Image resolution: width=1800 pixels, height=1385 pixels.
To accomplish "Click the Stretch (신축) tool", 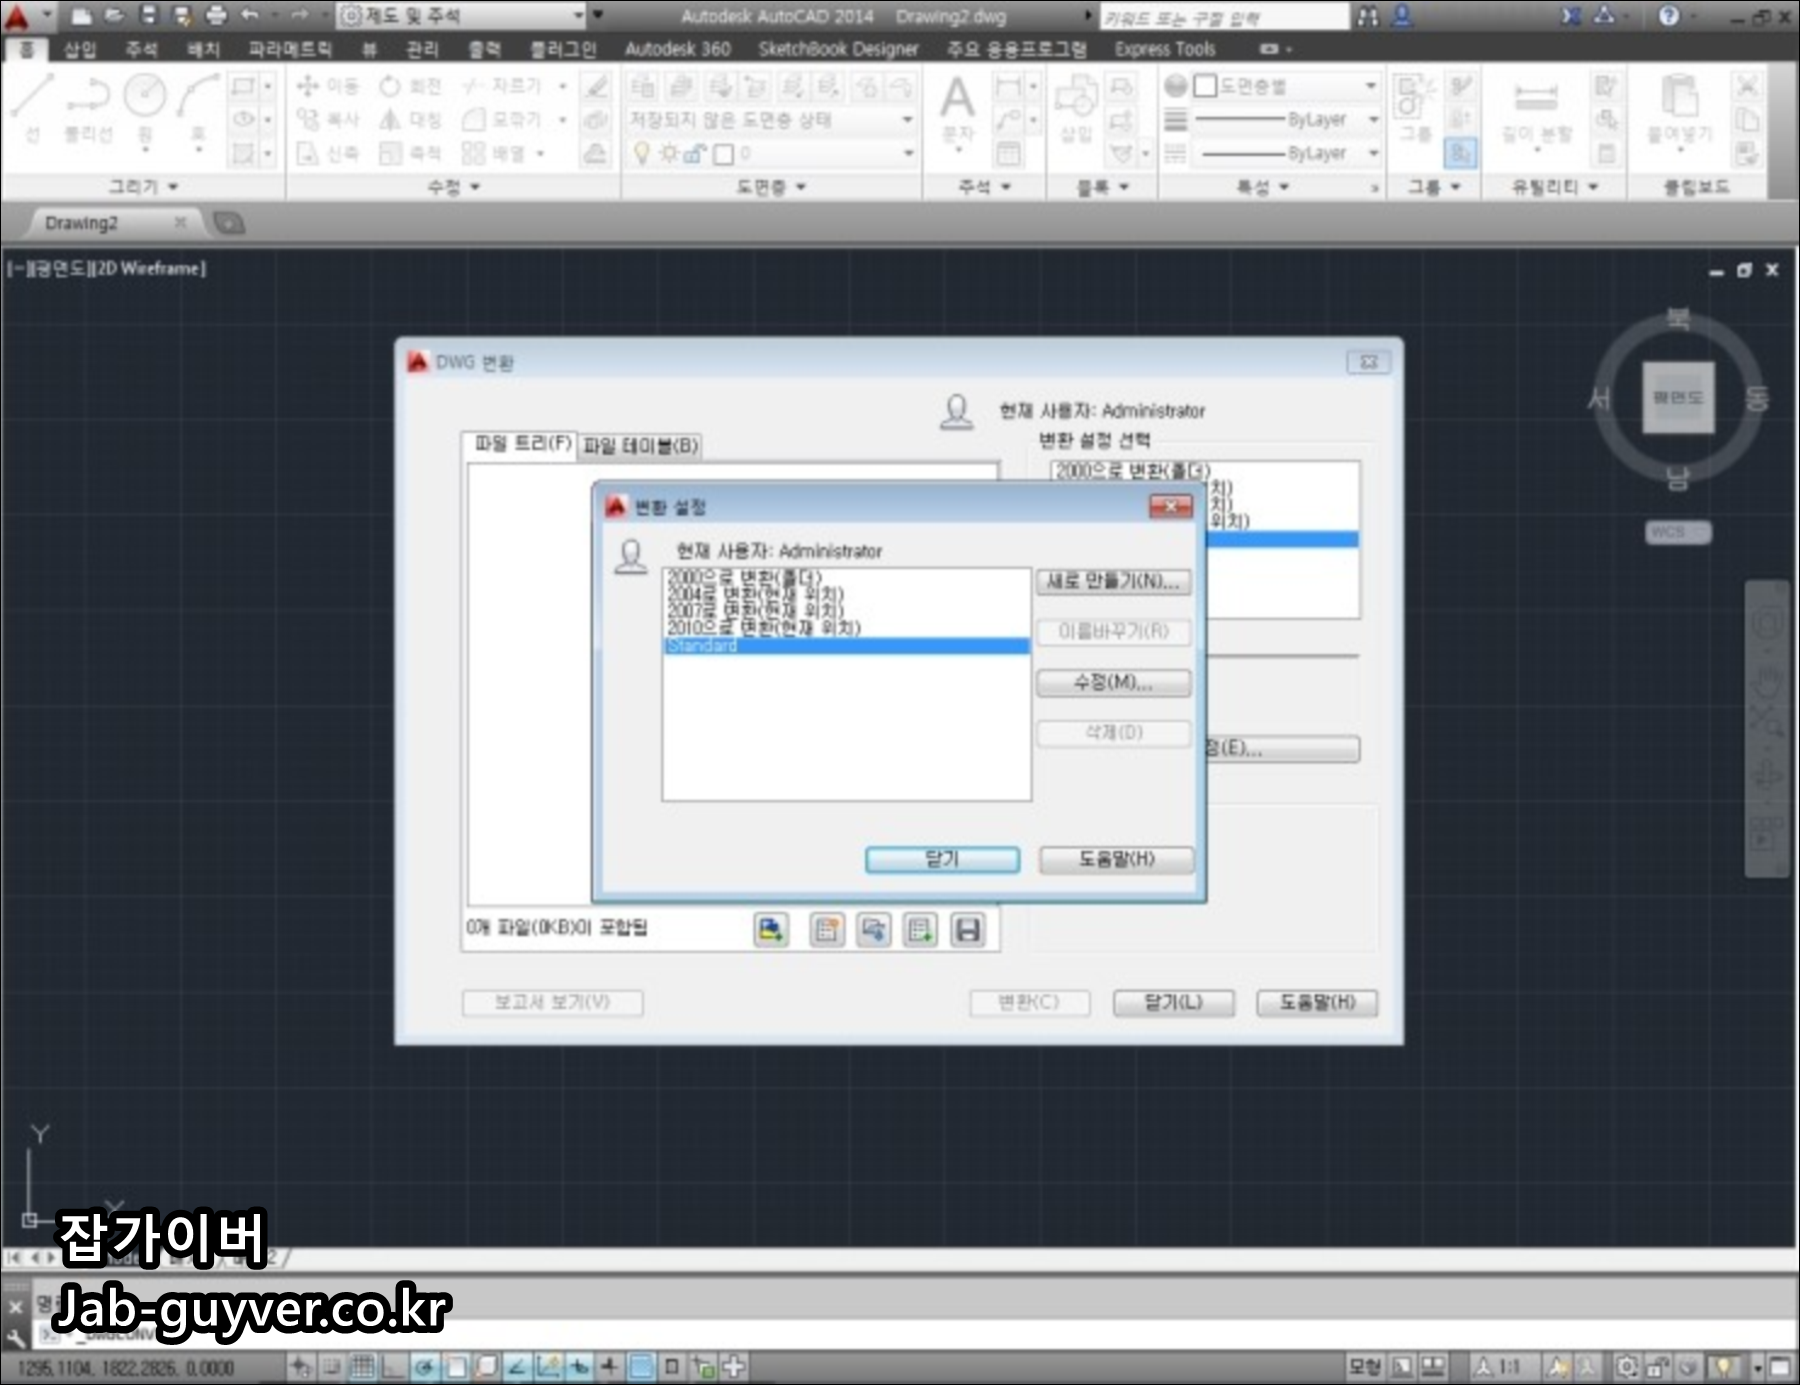I will point(328,153).
